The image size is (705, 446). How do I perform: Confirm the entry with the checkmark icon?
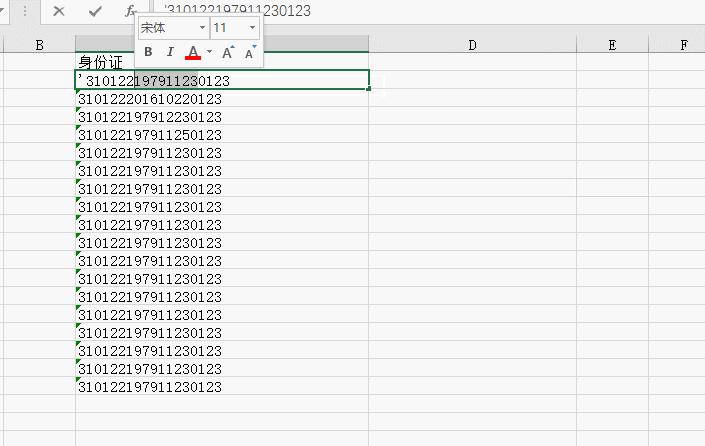tap(95, 11)
